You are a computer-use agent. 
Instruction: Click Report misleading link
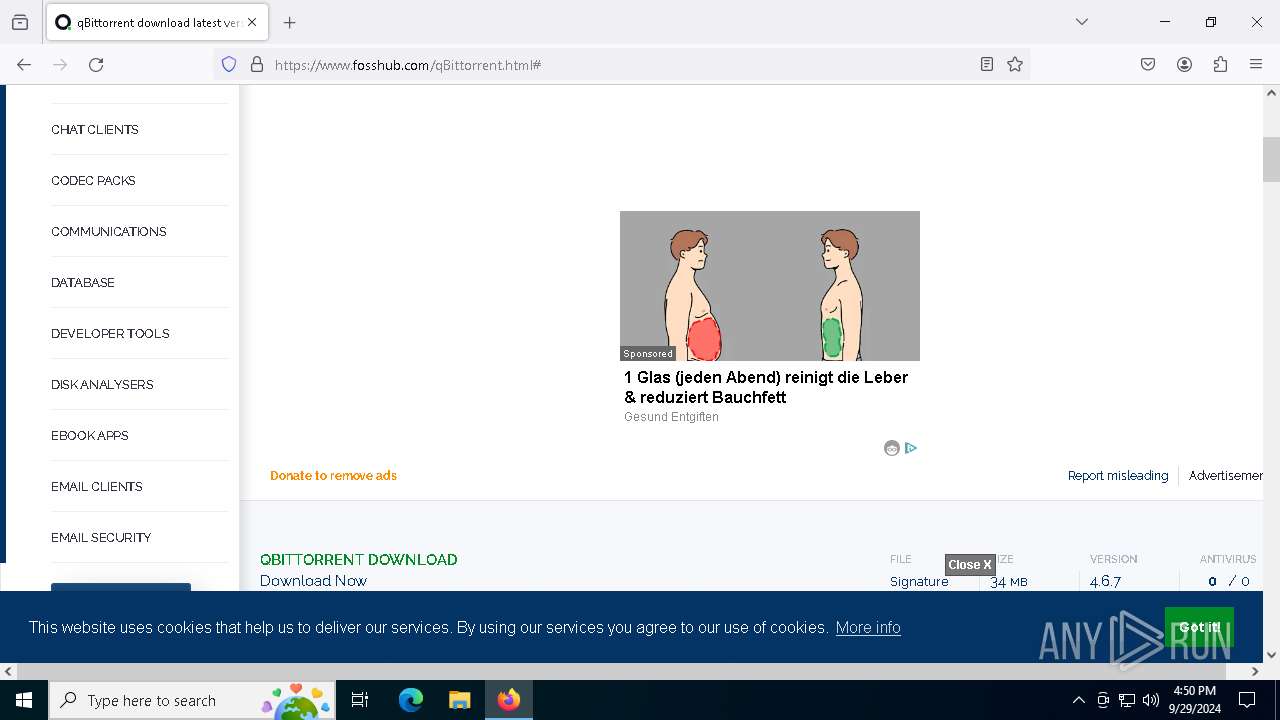1118,476
